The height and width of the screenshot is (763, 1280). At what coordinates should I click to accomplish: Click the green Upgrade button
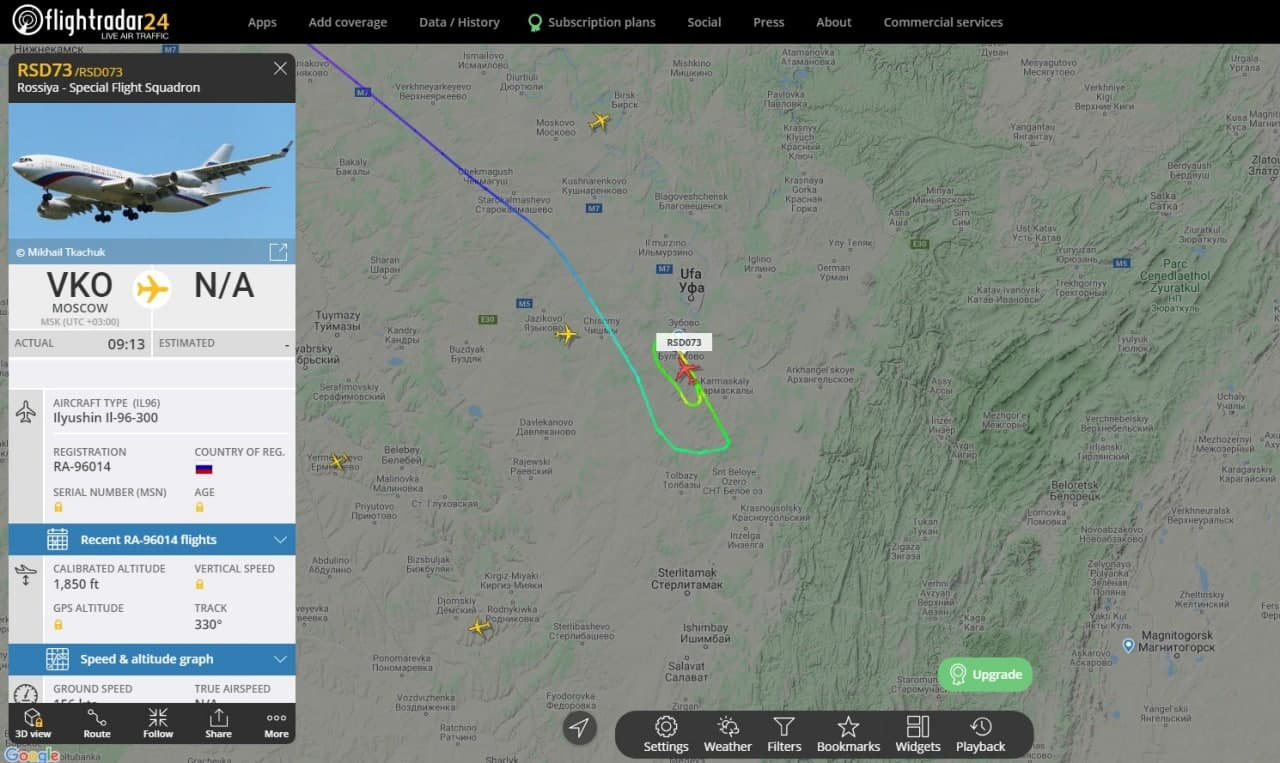(x=985, y=674)
